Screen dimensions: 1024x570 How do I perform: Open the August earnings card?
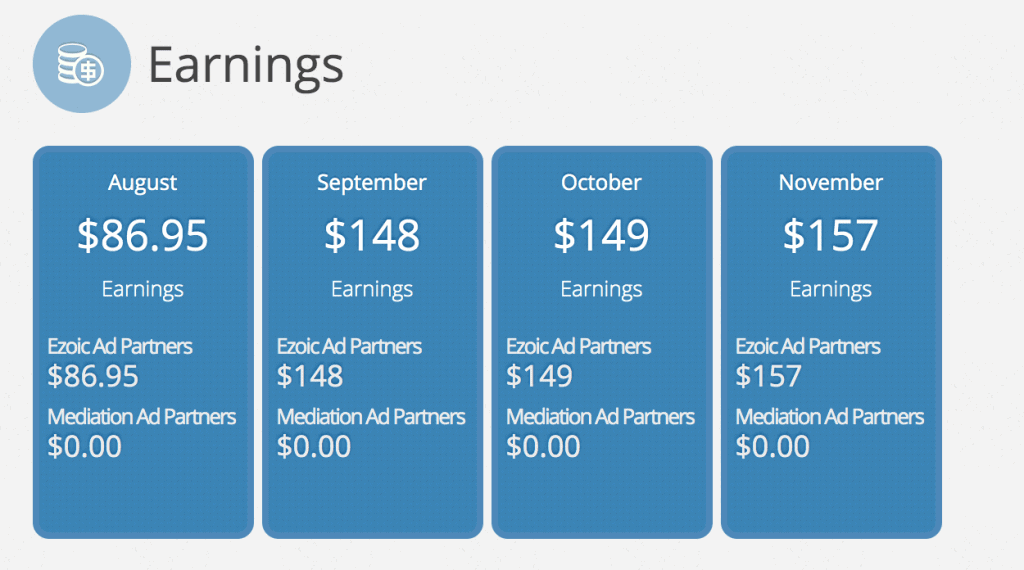(143, 342)
